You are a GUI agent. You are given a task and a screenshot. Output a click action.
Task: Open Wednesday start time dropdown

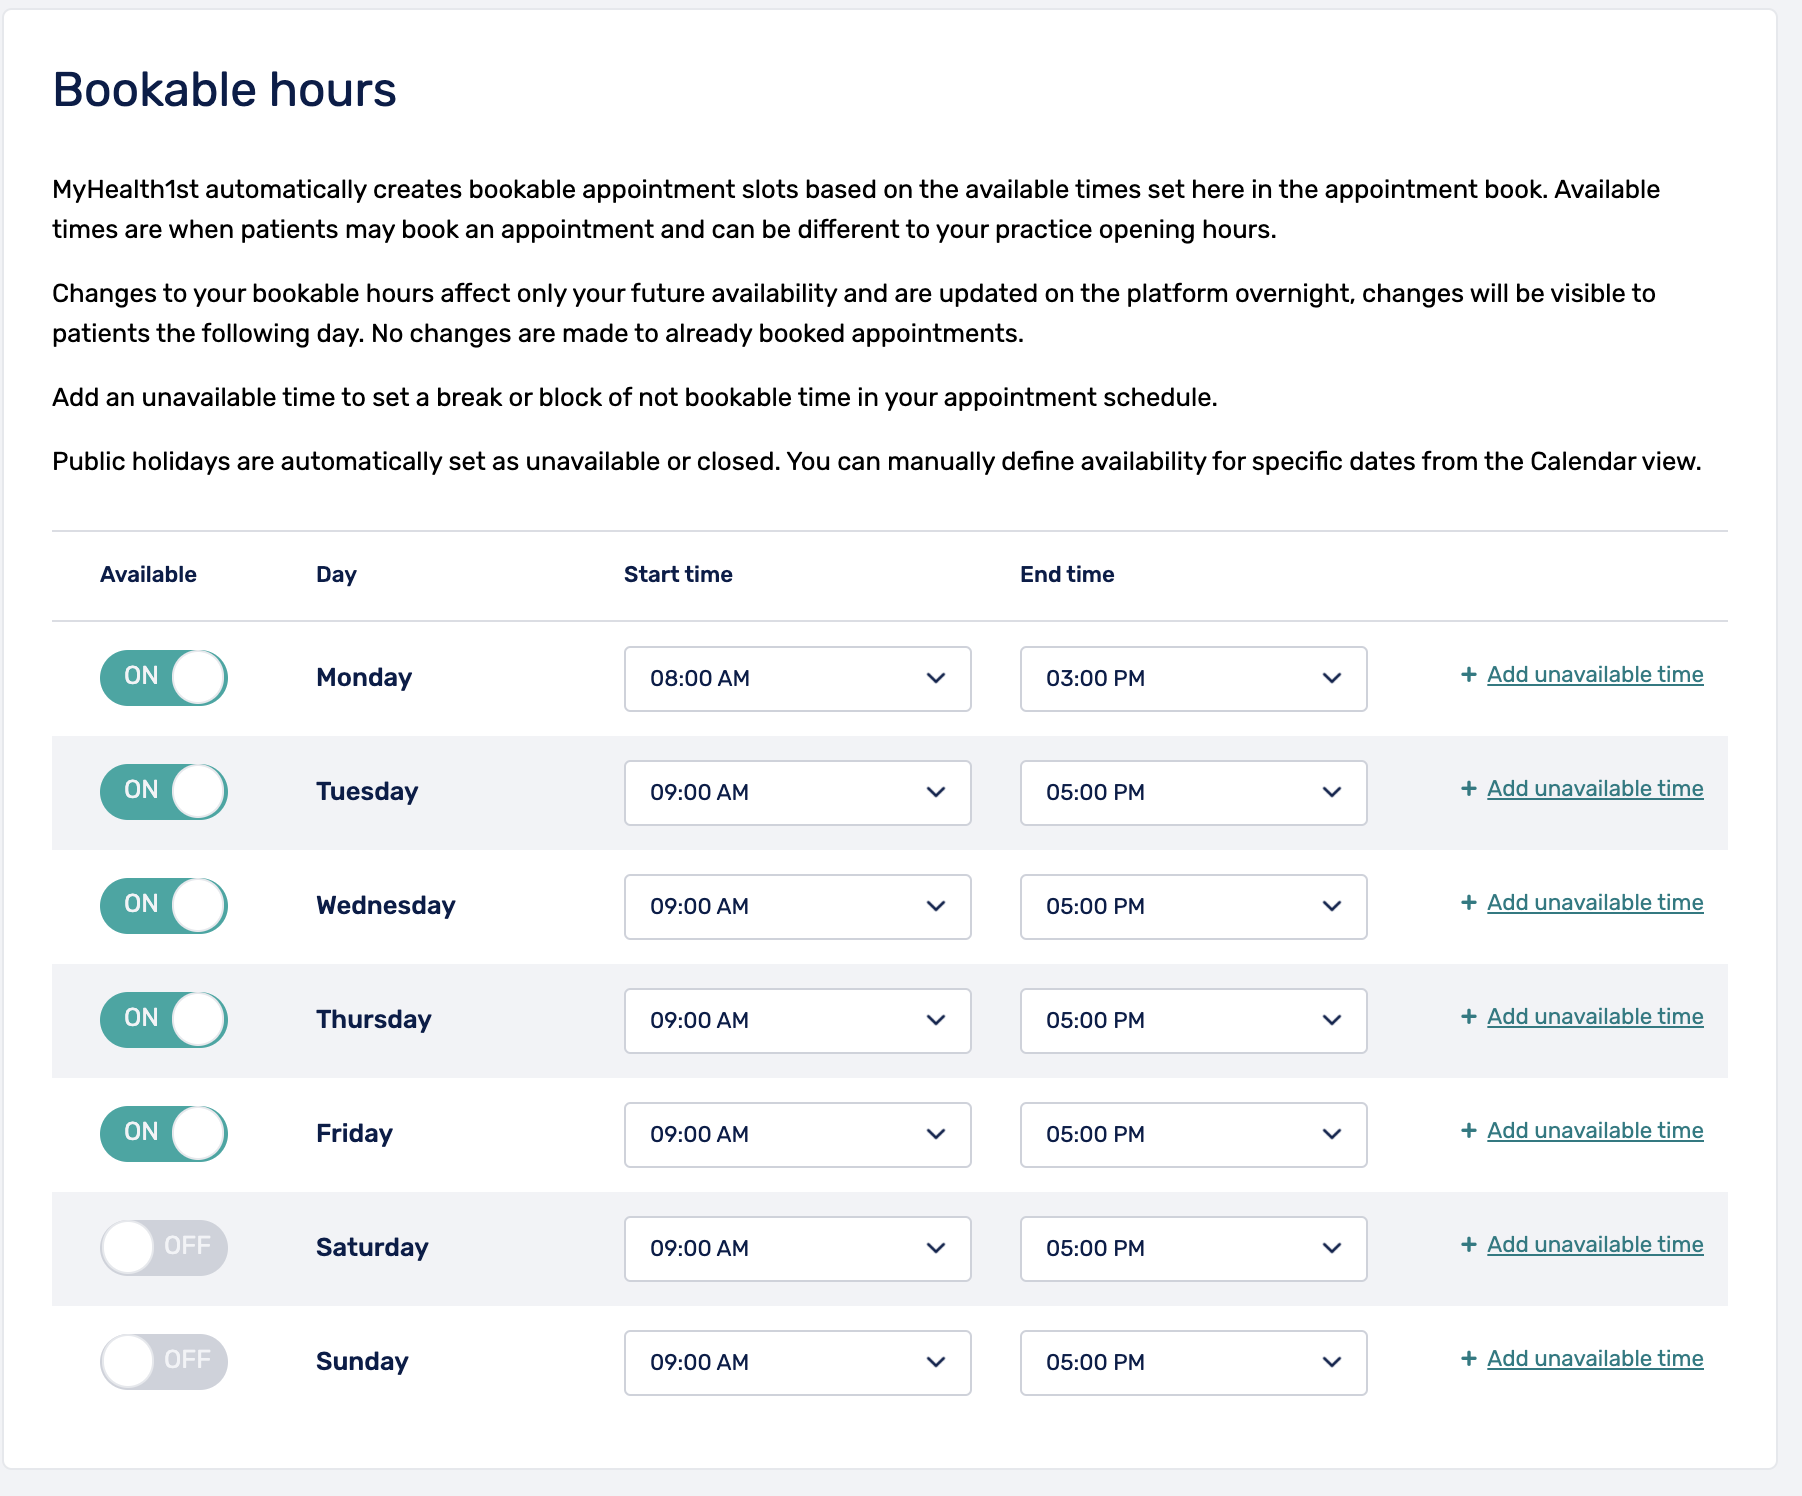click(797, 907)
